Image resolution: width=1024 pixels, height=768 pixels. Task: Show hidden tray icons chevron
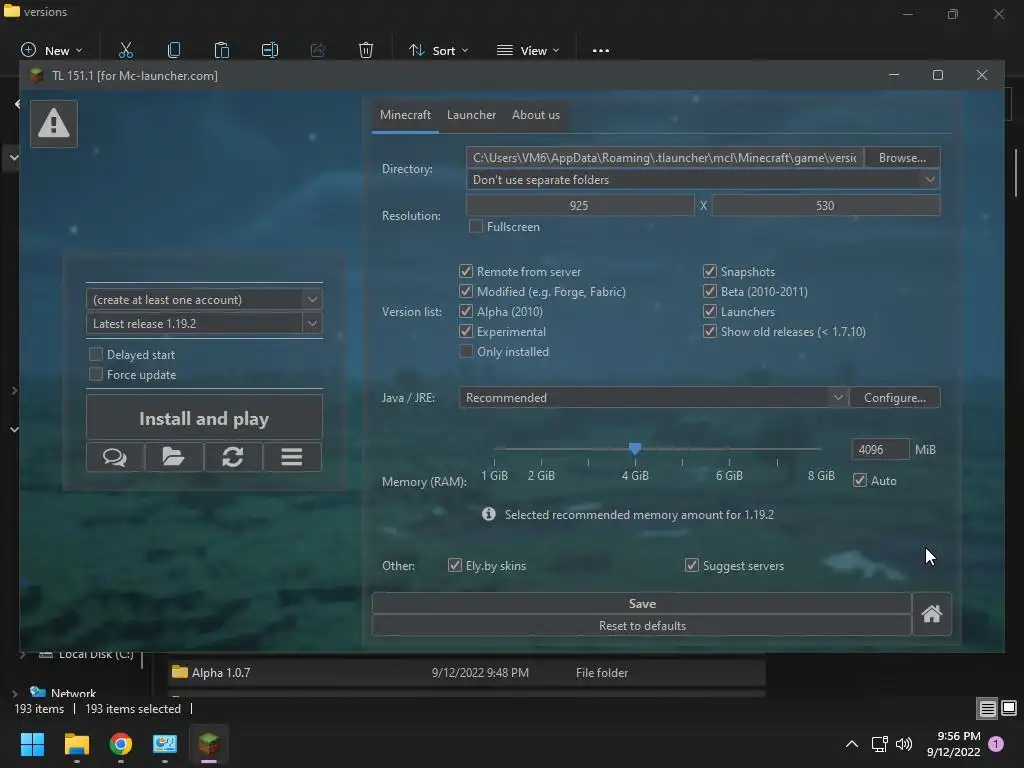tap(852, 744)
